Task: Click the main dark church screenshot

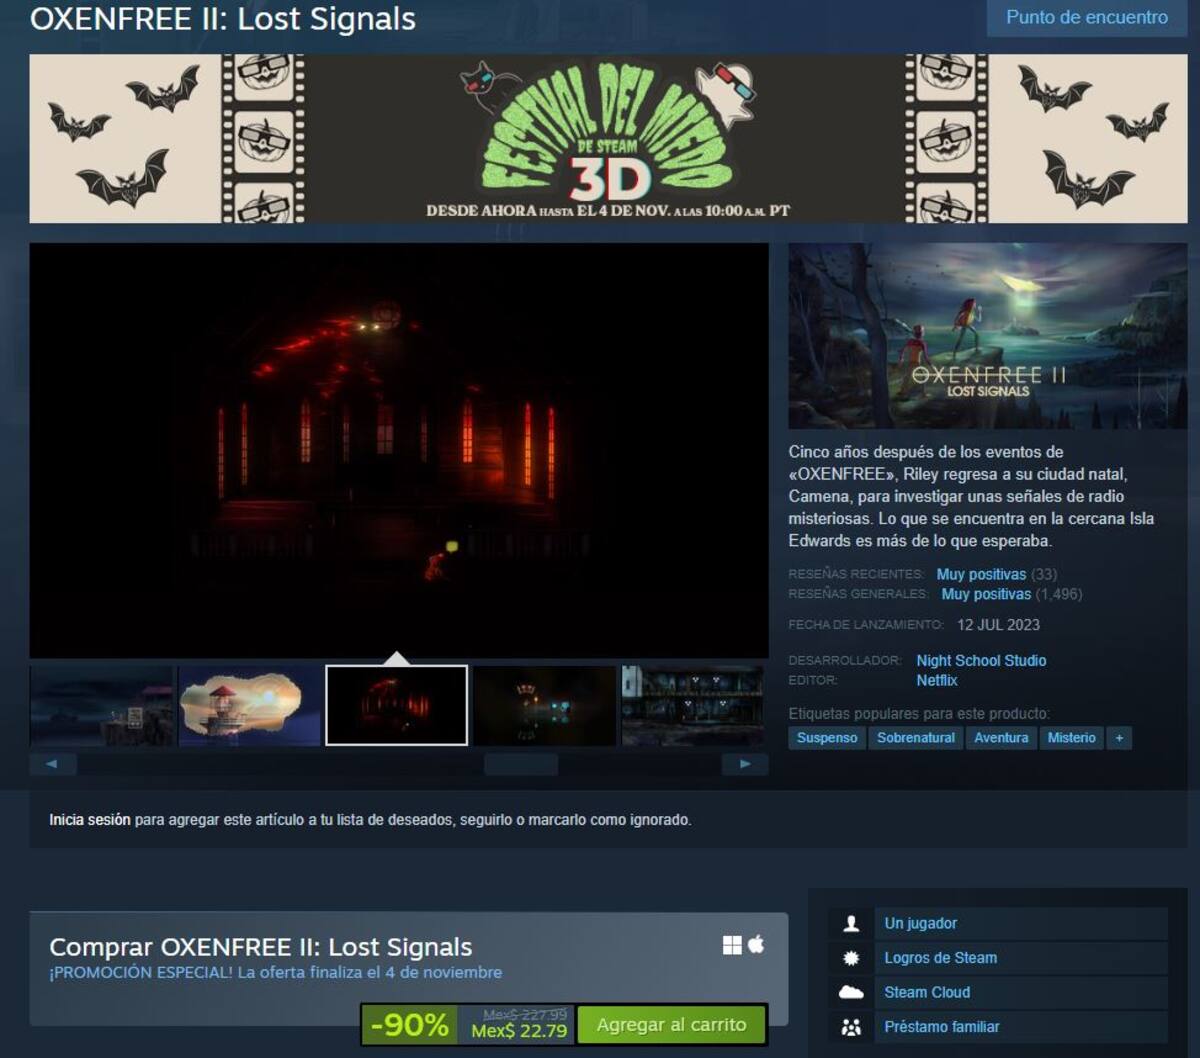Action: (x=399, y=450)
